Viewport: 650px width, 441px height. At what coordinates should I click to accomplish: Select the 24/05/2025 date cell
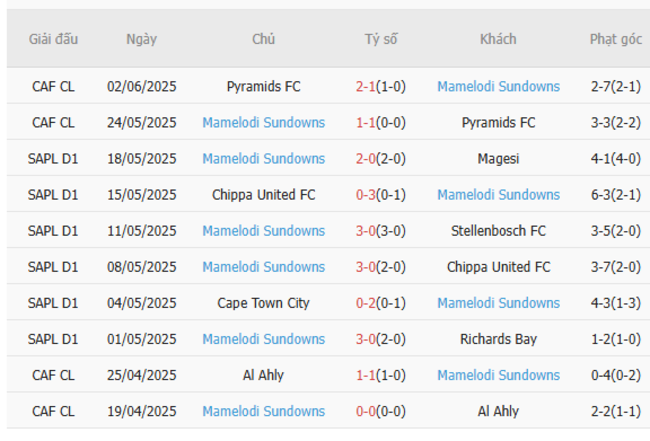[x=141, y=123]
